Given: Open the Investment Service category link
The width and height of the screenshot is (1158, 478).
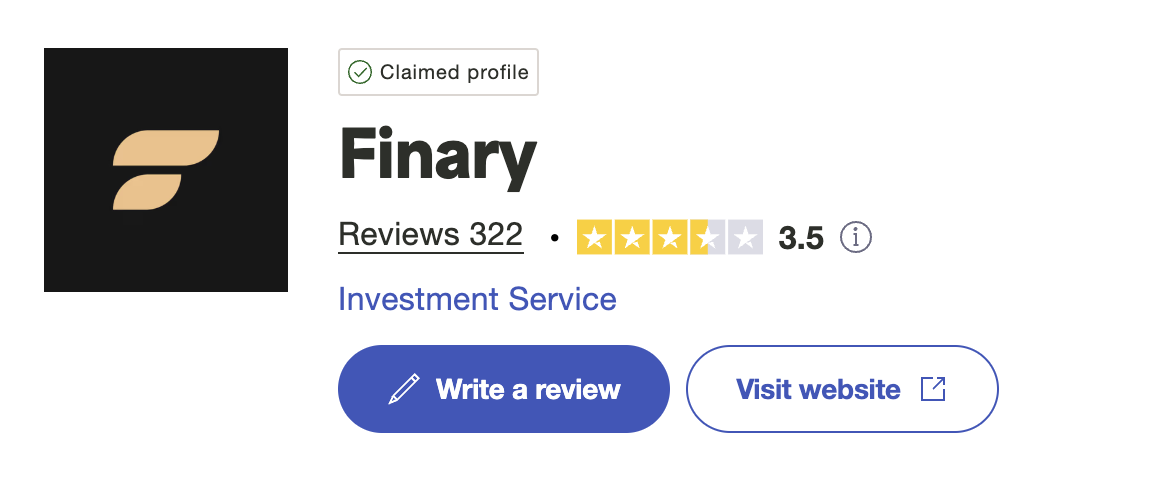Looking at the screenshot, I should point(477,299).
